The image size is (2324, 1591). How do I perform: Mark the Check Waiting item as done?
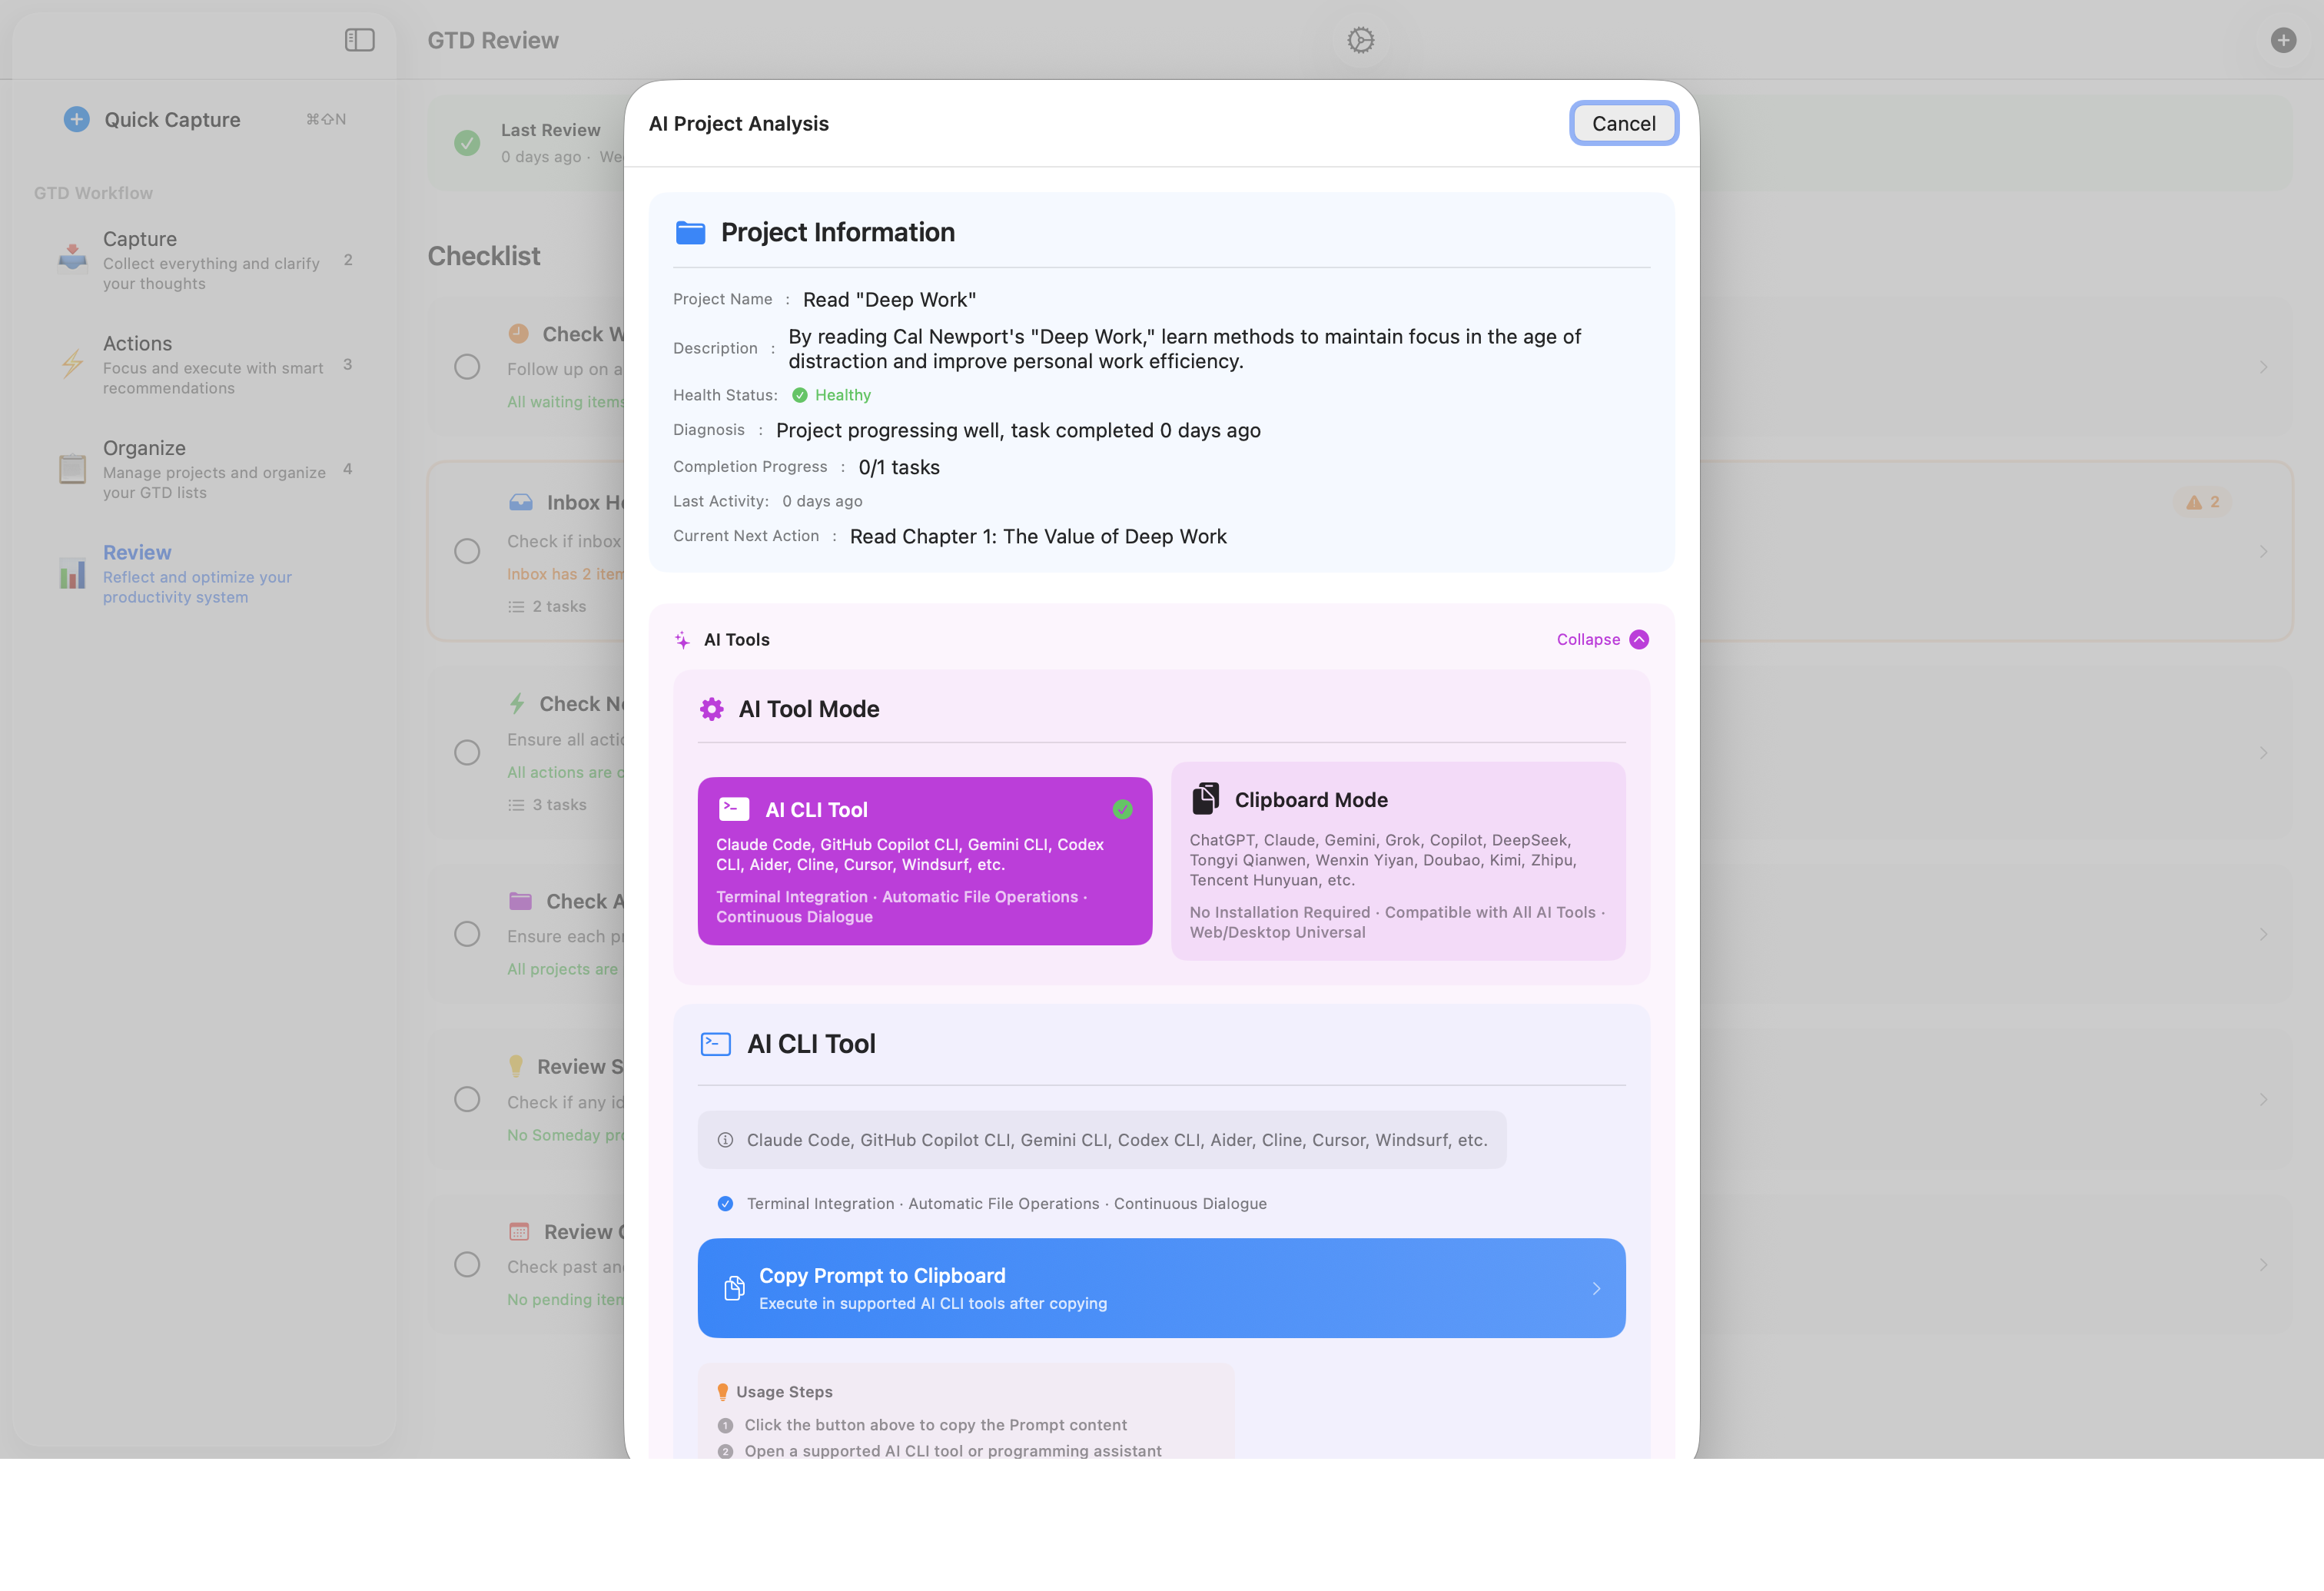click(467, 366)
